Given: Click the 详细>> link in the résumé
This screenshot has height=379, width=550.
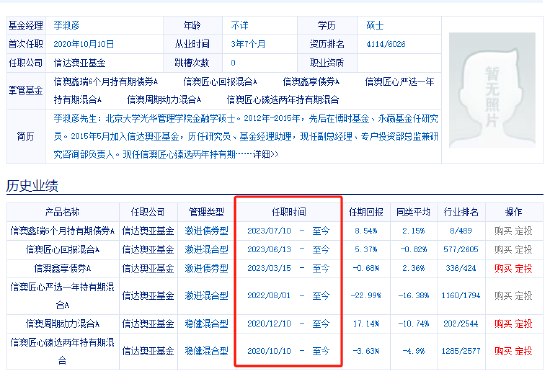Looking at the screenshot, I should point(266,154).
